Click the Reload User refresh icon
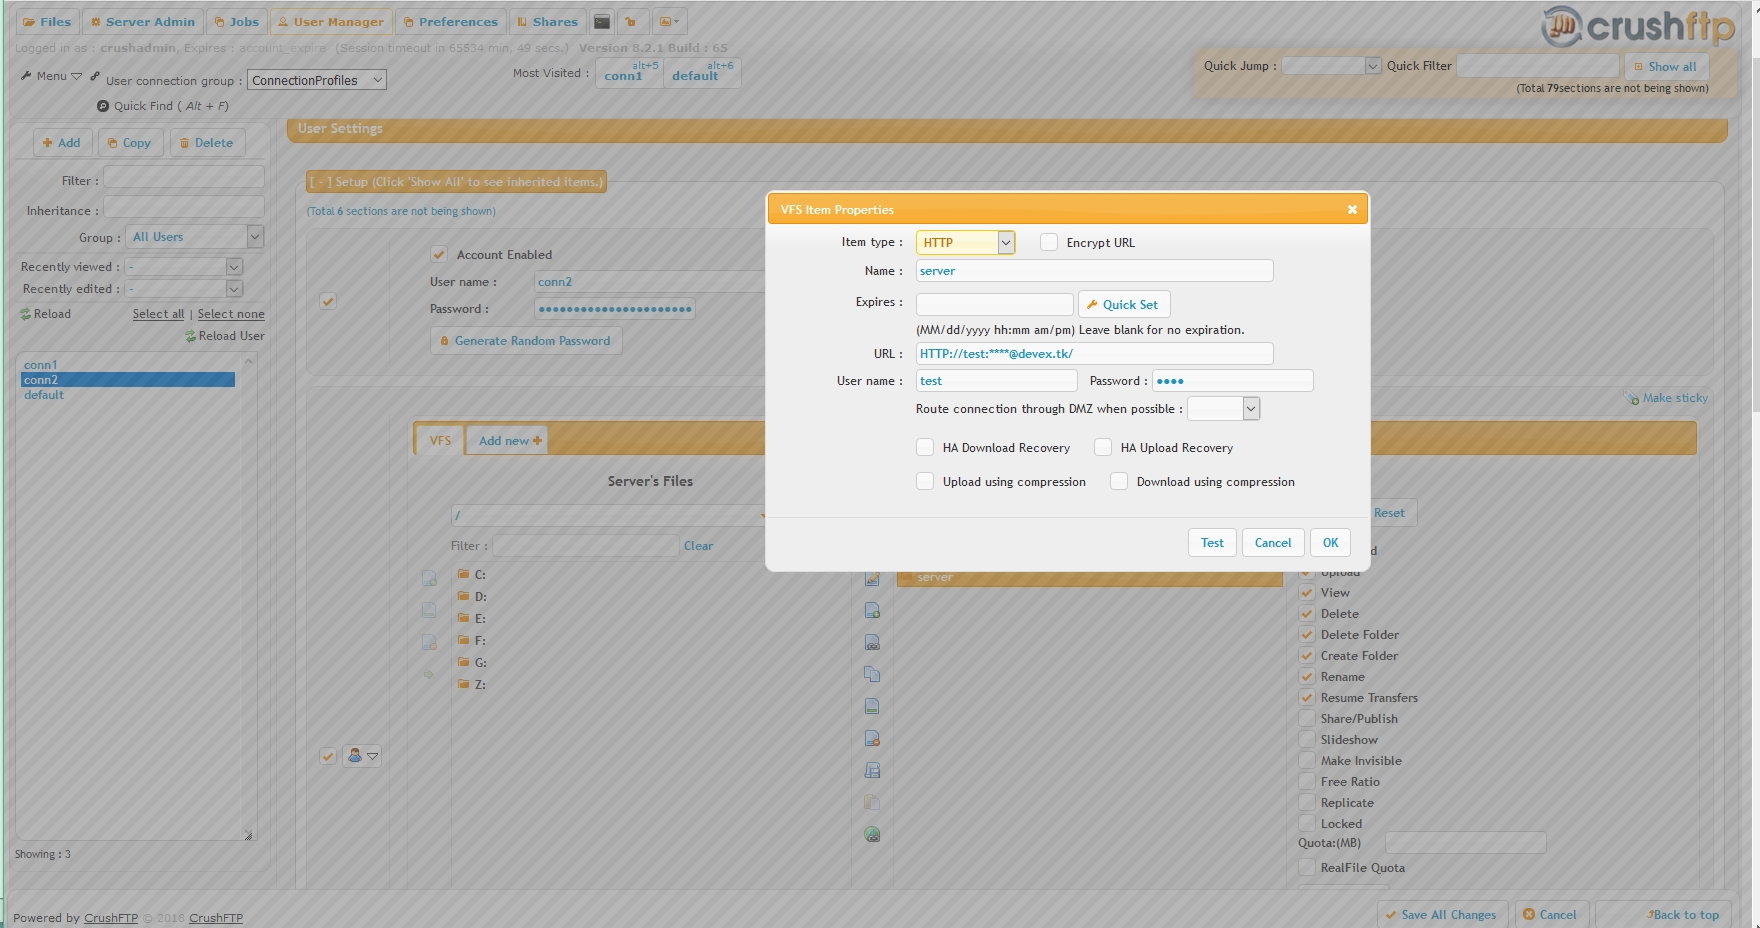 [190, 336]
